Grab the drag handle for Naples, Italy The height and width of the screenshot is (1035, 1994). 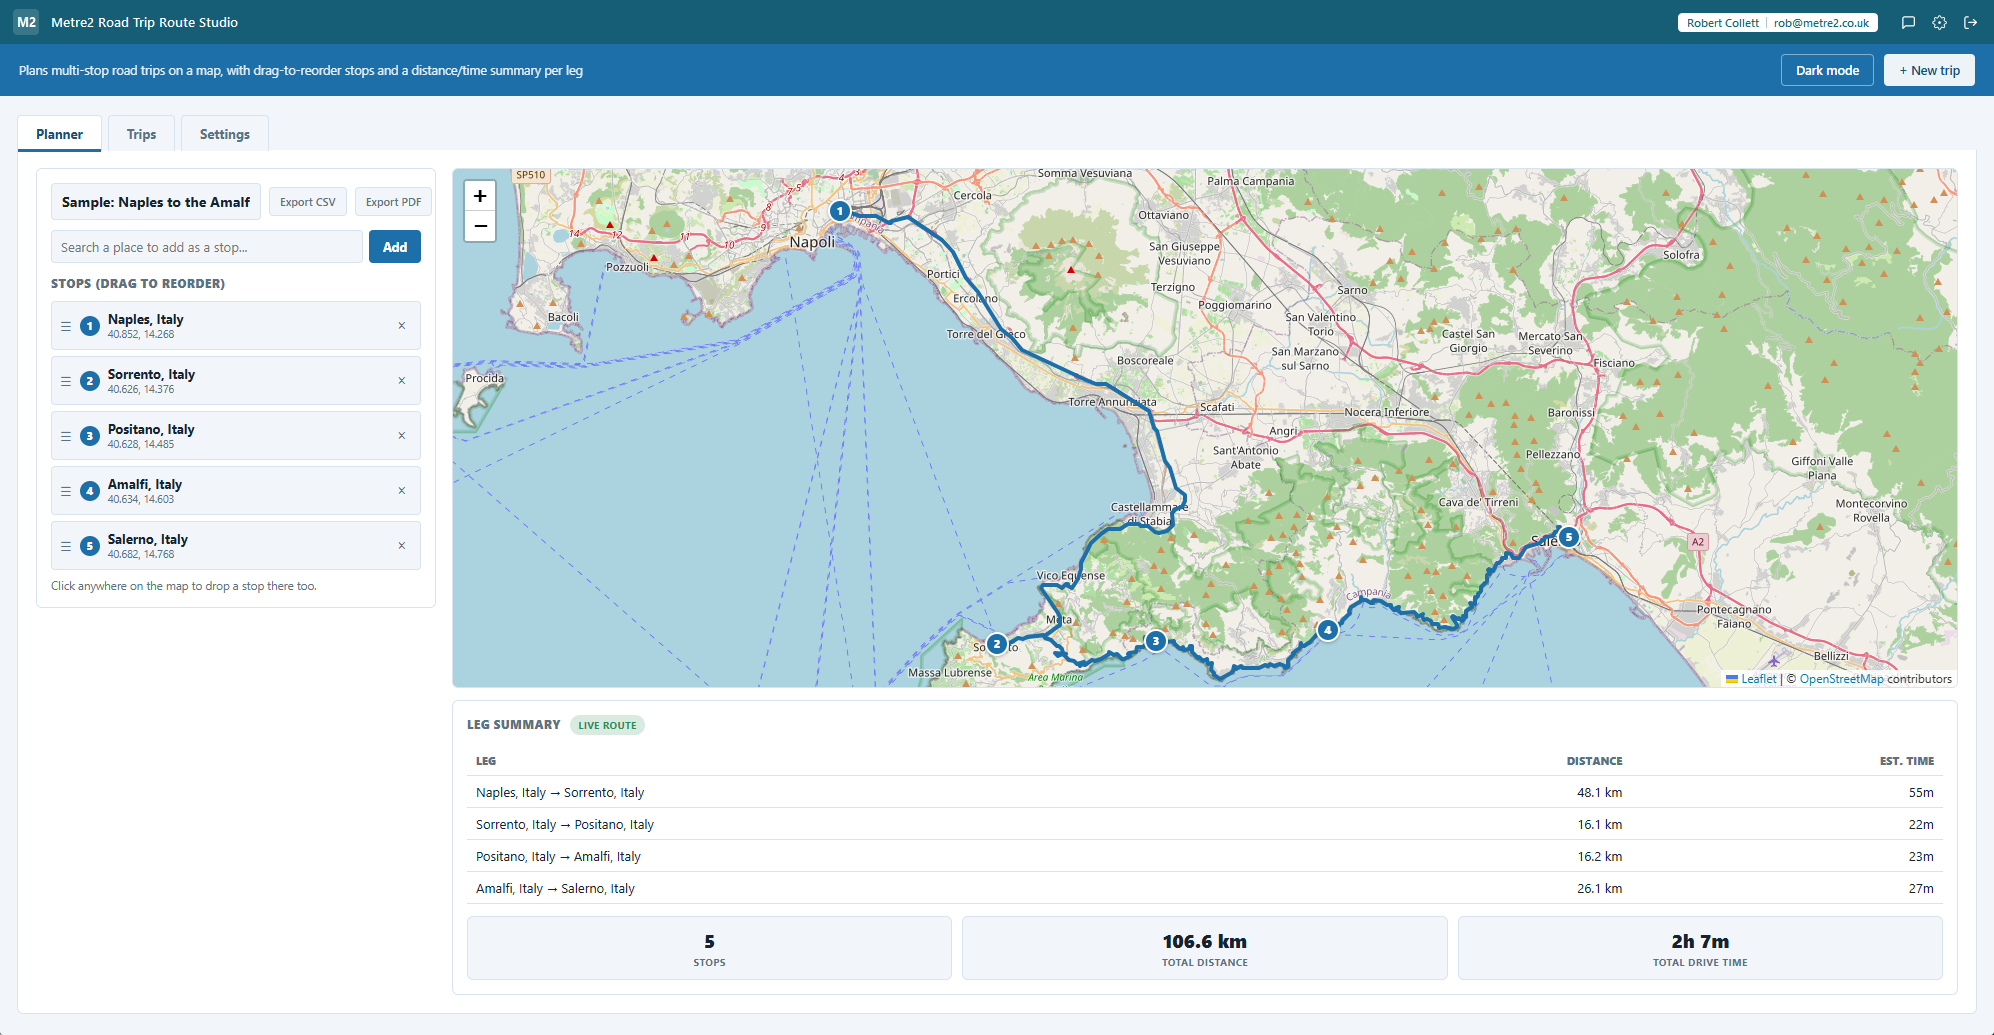pos(66,326)
